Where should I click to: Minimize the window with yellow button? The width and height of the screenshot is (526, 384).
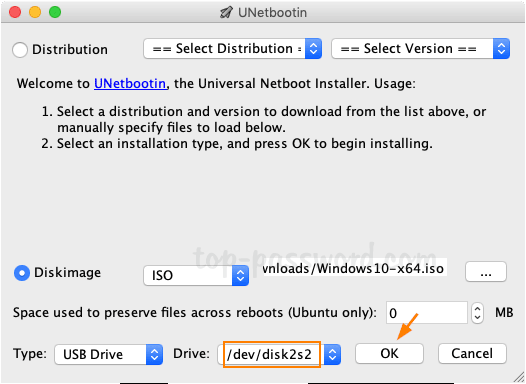pos(35,12)
